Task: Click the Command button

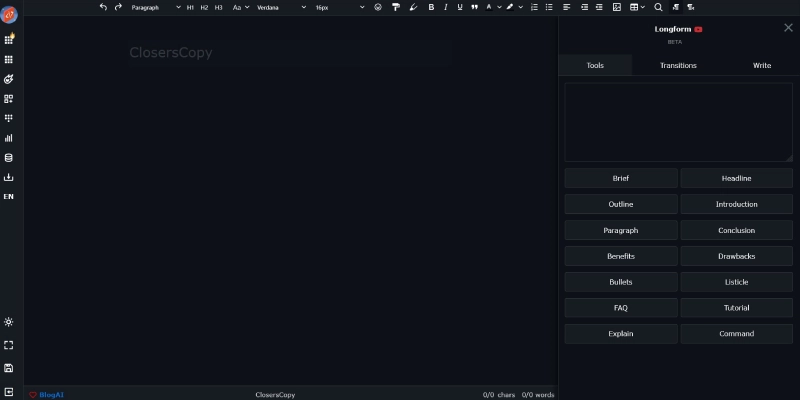Action: (737, 334)
